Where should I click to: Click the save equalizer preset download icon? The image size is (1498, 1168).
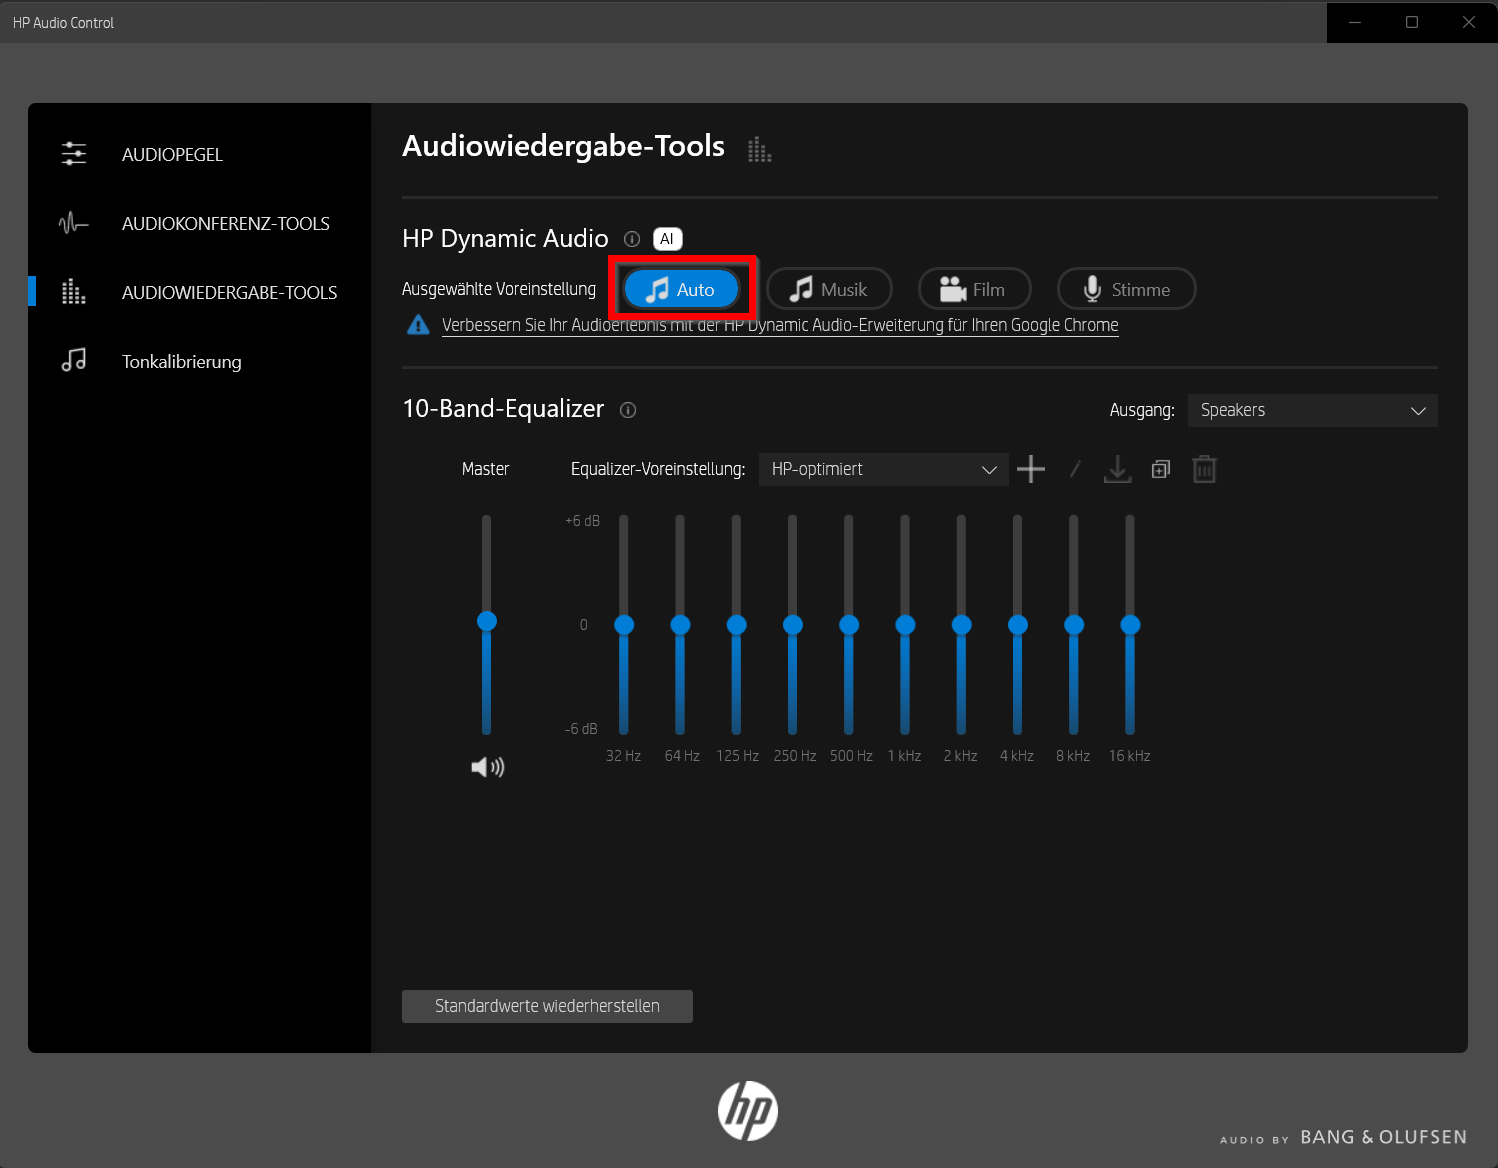(x=1118, y=469)
